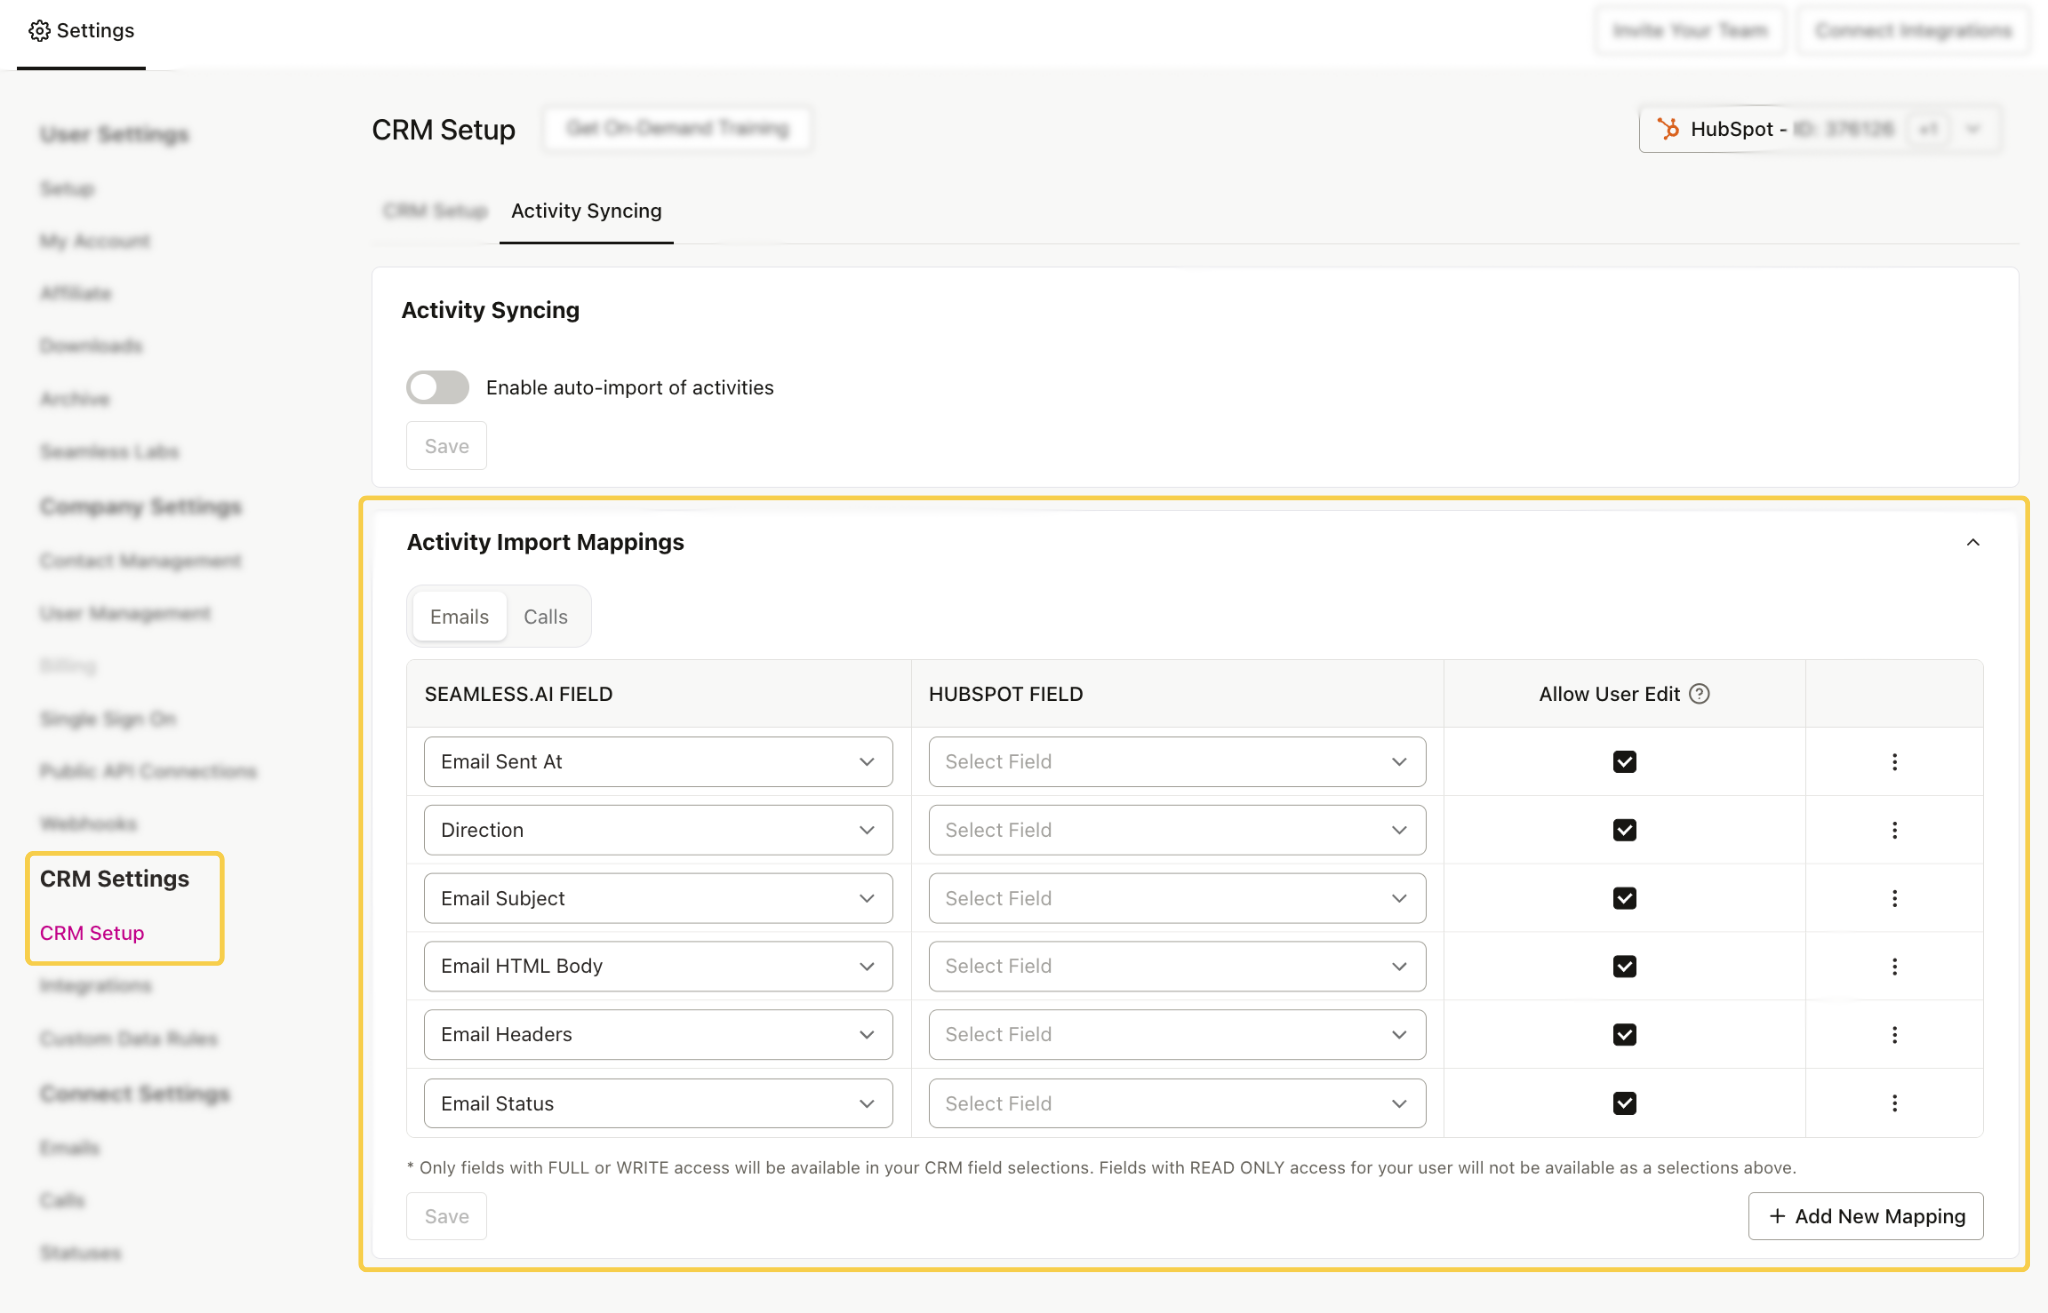Open the options menu for the Email Sent At row
Image resolution: width=2048 pixels, height=1313 pixels.
(1894, 762)
